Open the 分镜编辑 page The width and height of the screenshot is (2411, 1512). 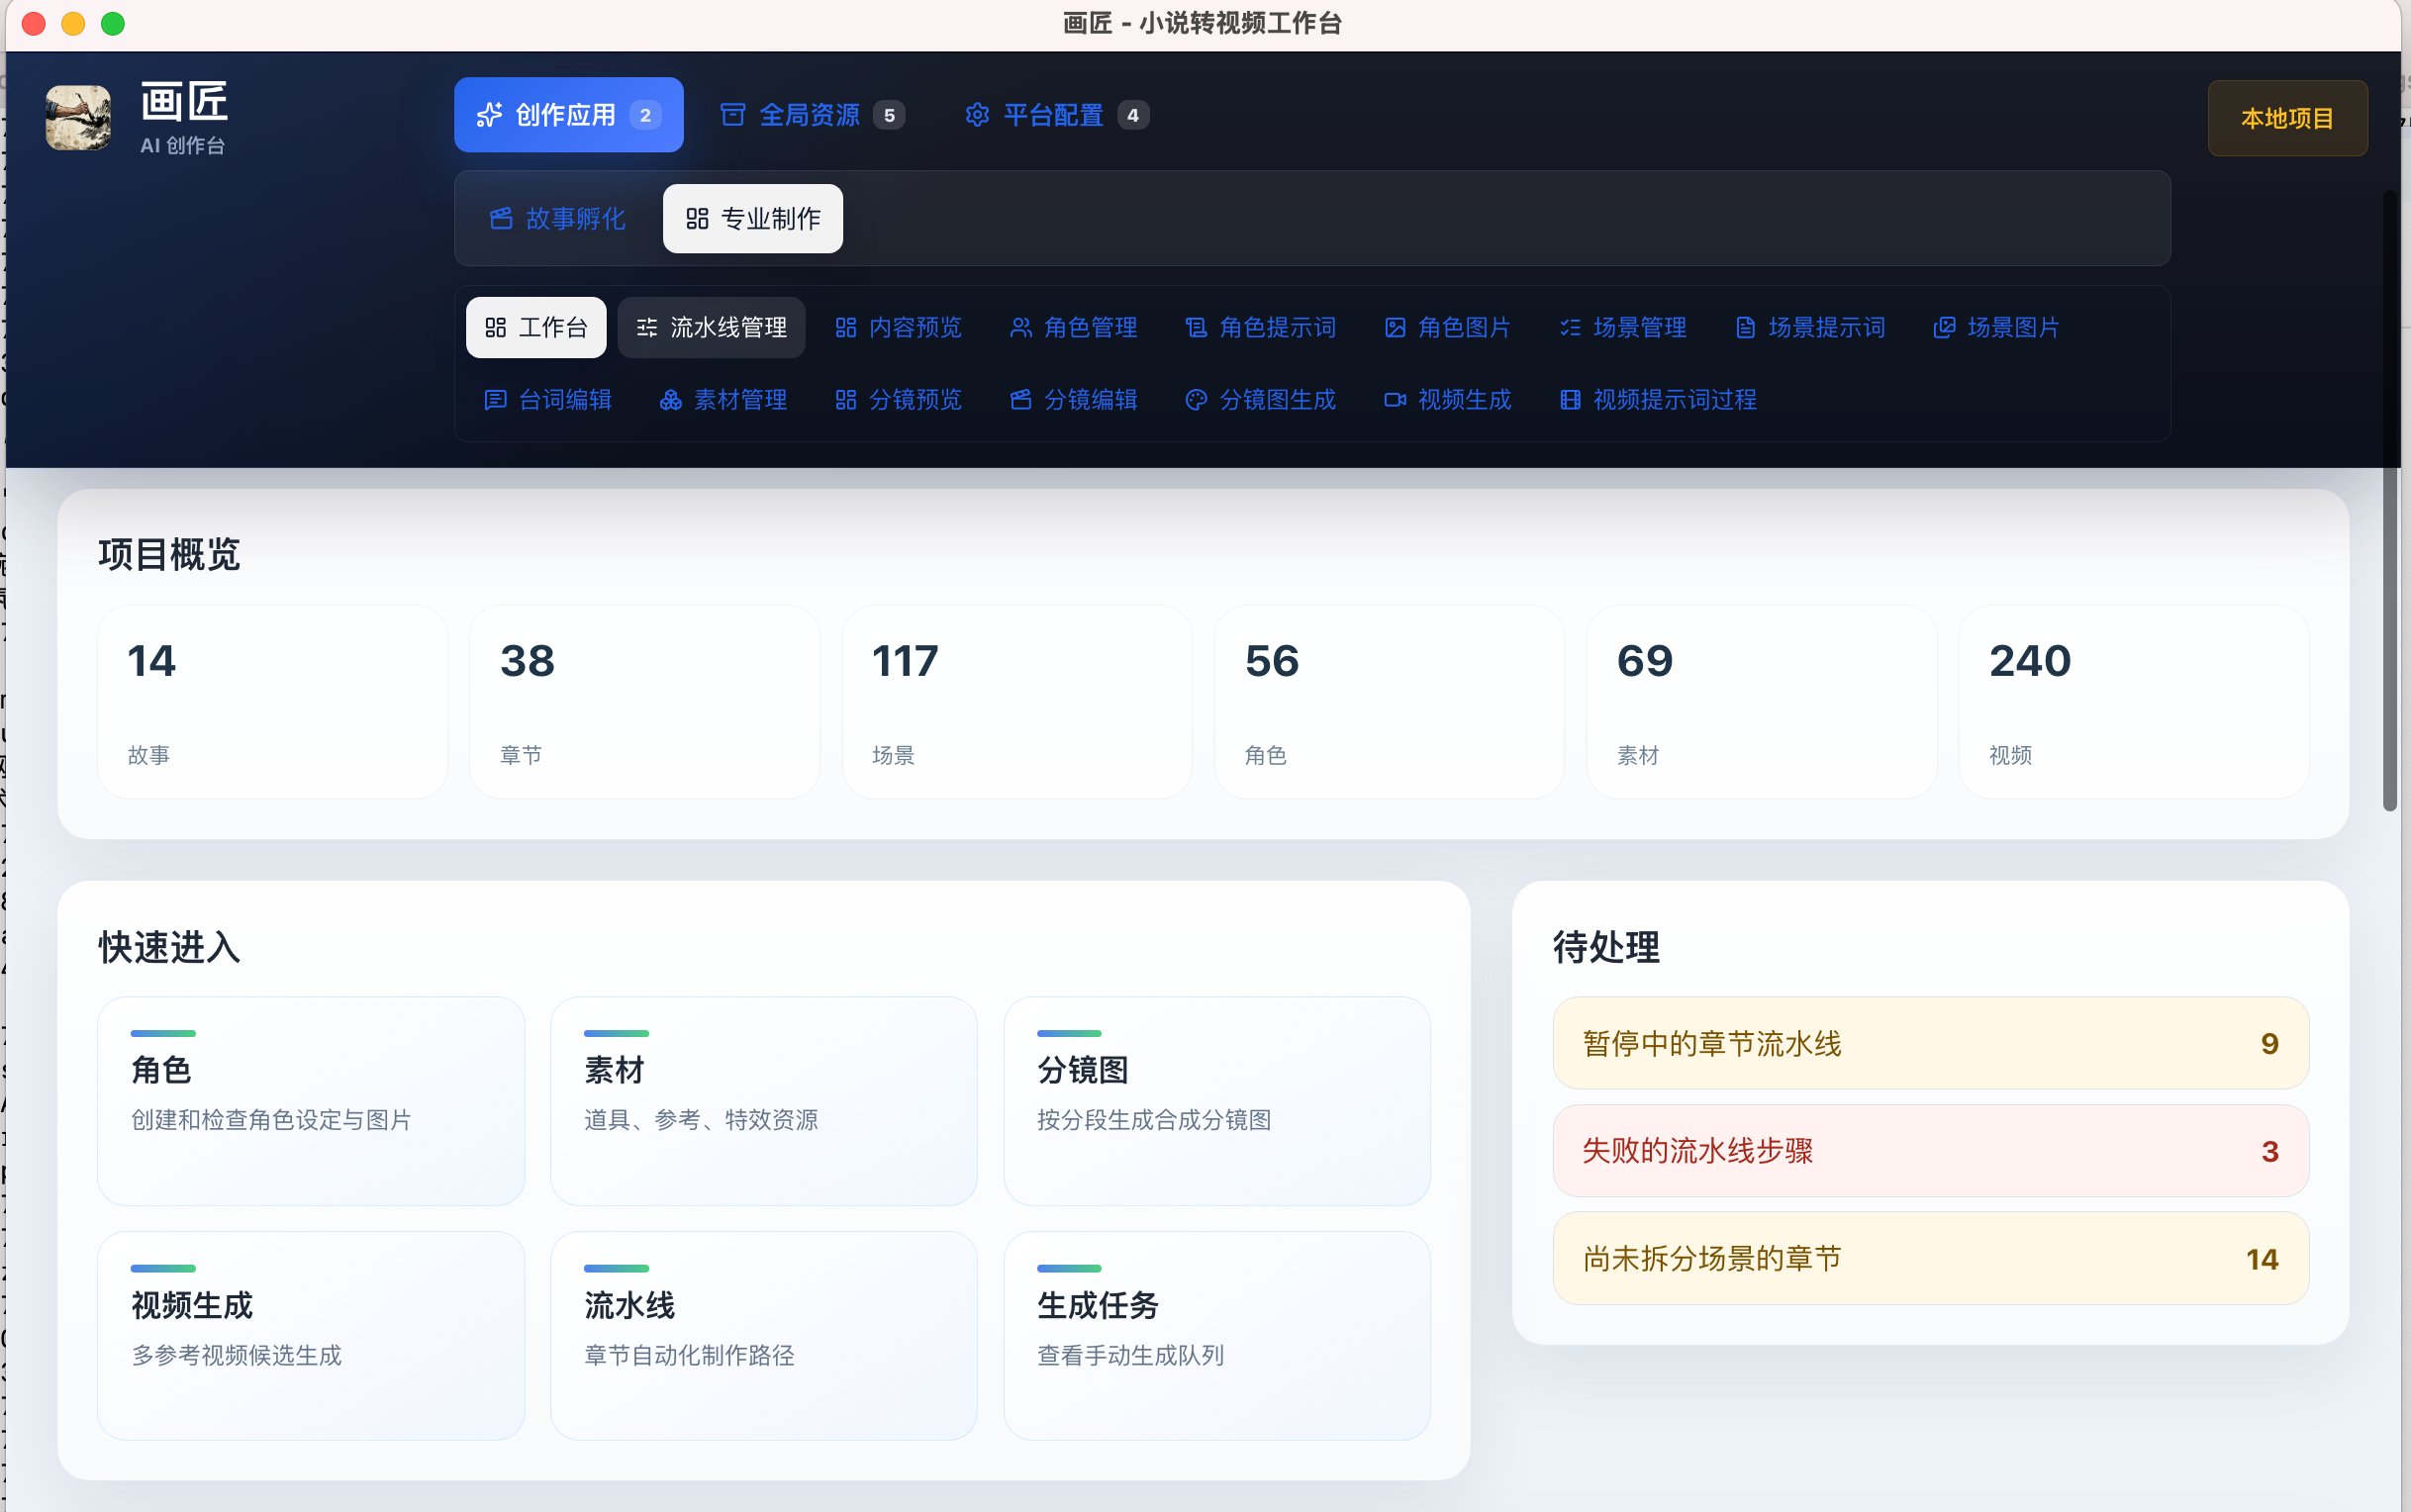1074,400
